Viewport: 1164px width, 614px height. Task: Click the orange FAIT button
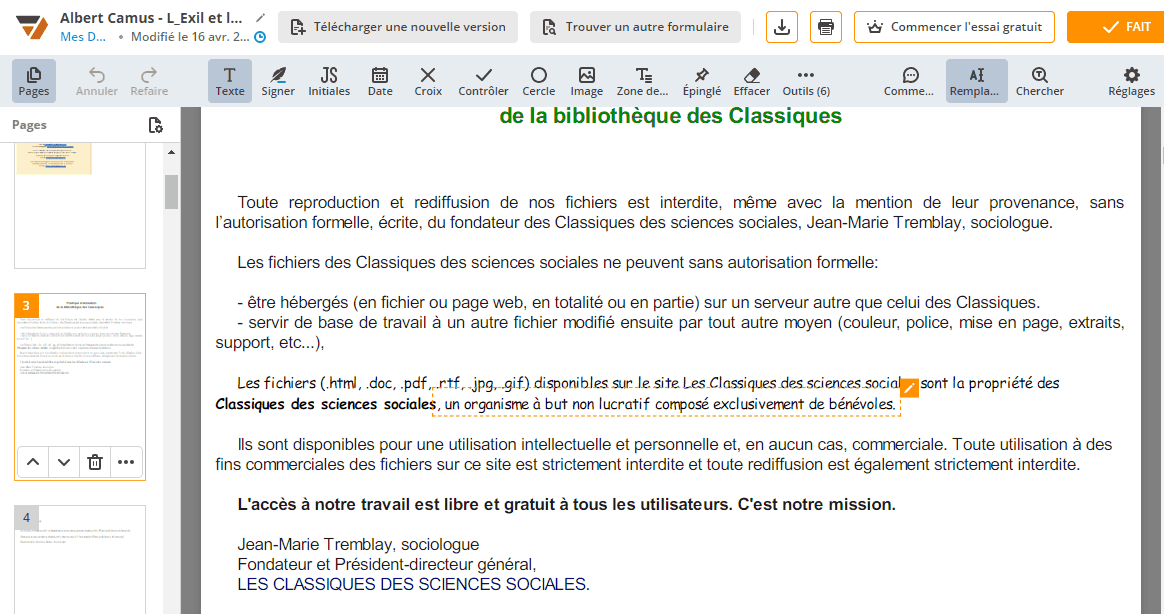1116,27
